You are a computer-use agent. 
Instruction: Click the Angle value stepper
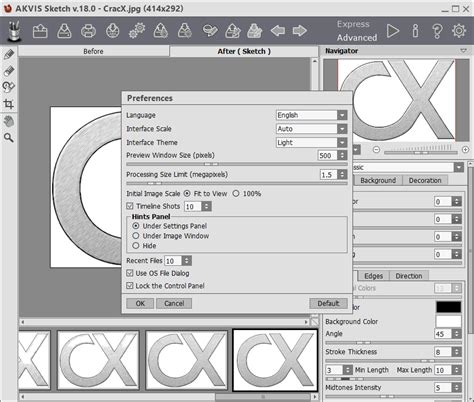pos(457,334)
